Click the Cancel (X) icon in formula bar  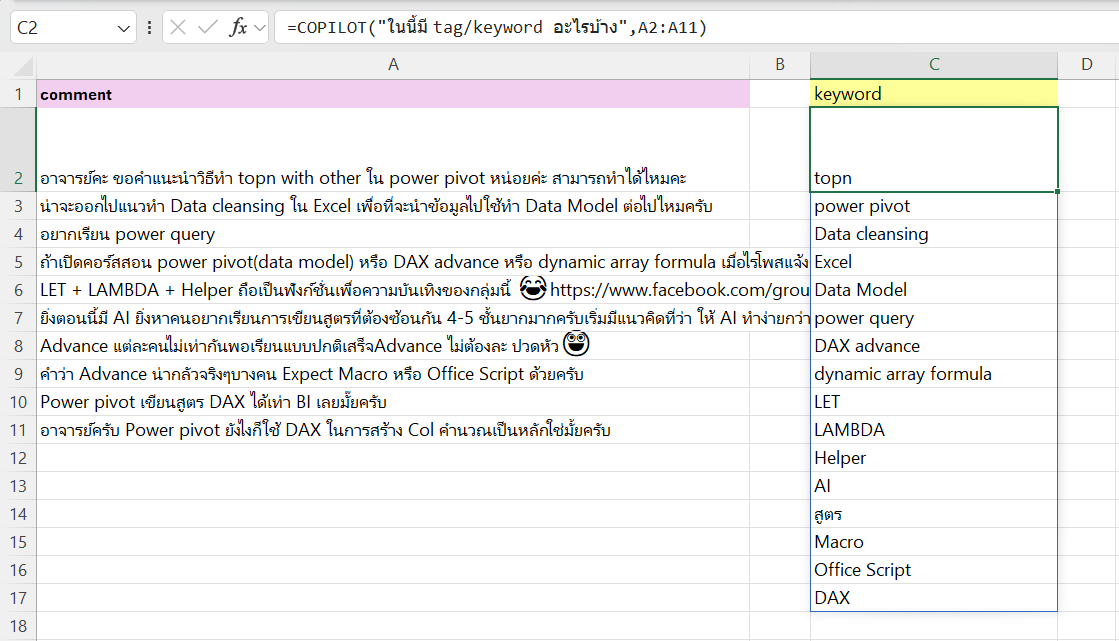pos(179,28)
